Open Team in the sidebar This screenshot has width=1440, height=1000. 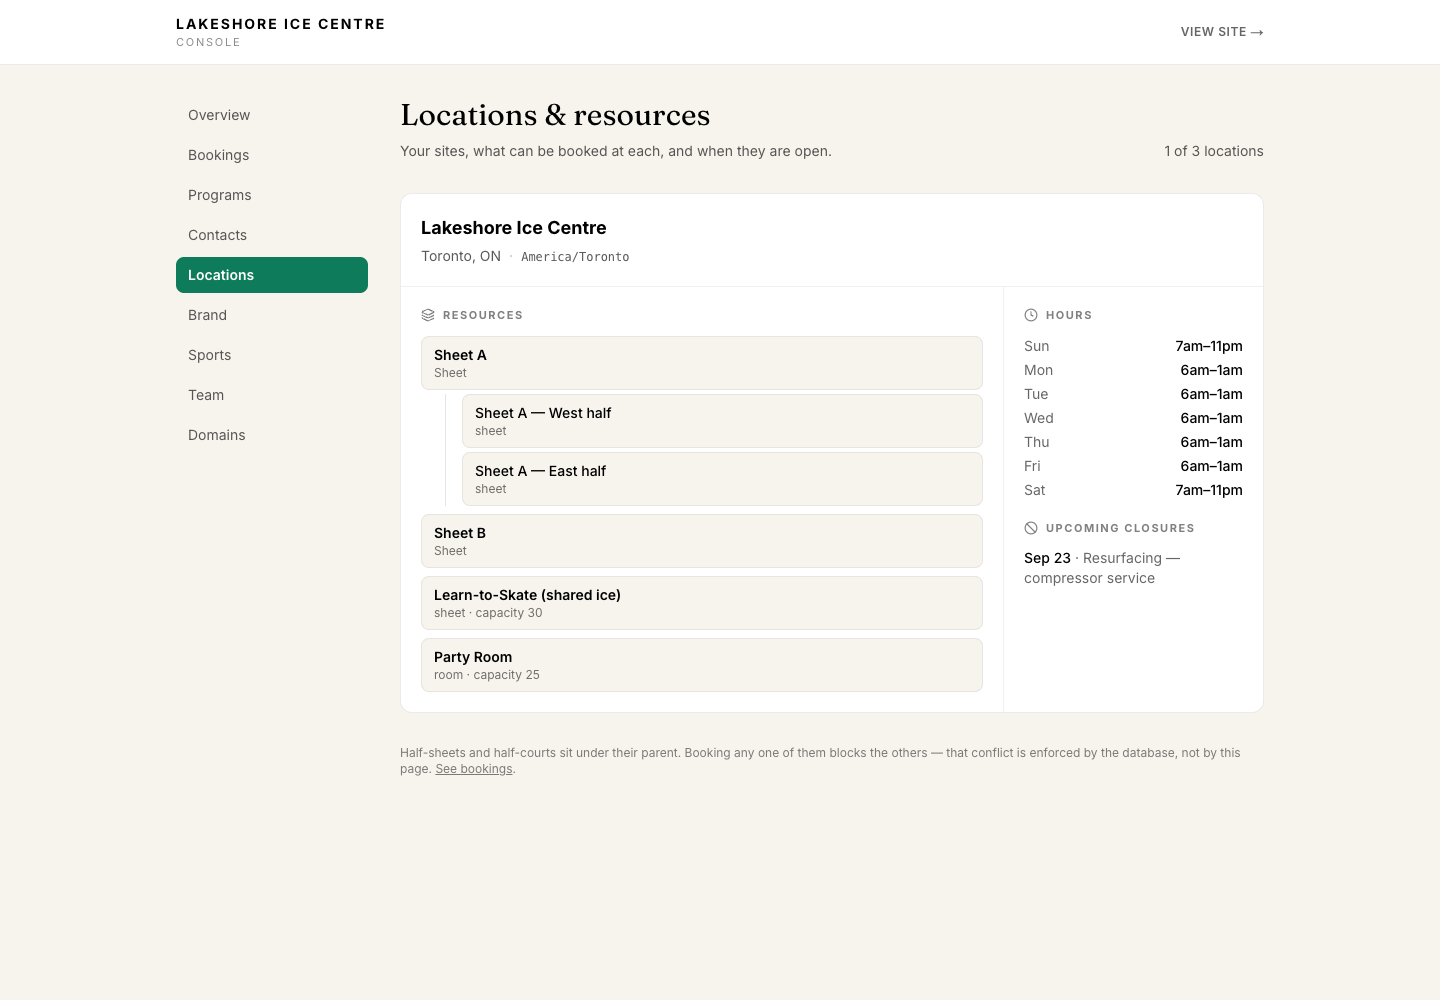[272, 395]
